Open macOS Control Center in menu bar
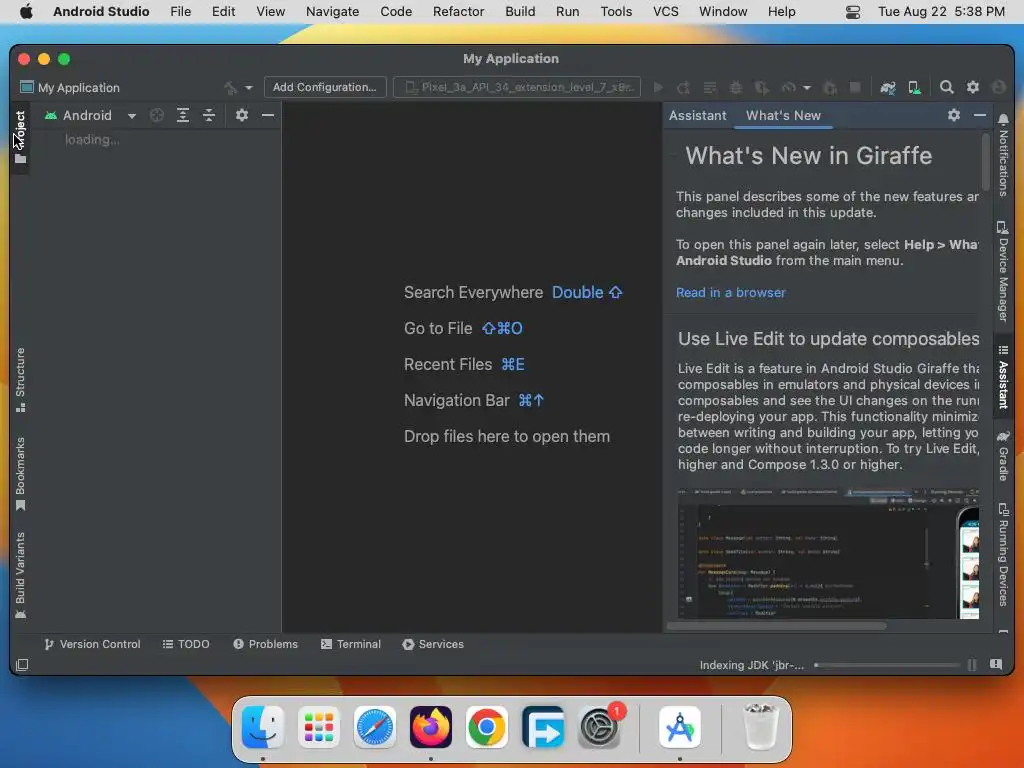Image resolution: width=1024 pixels, height=768 pixels. pos(853,12)
